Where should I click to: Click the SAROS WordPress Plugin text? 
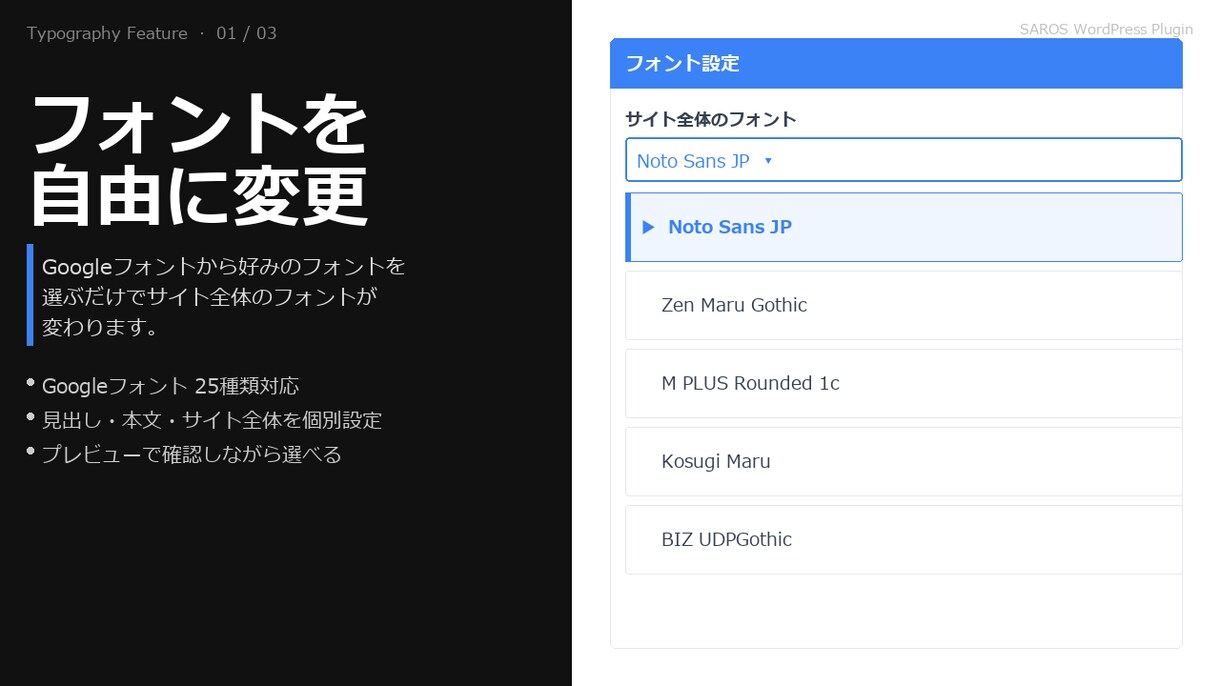pyautogui.click(x=1106, y=29)
